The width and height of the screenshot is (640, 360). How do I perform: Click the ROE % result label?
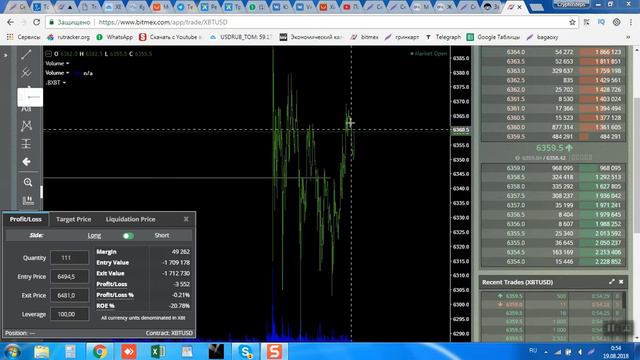(105, 306)
